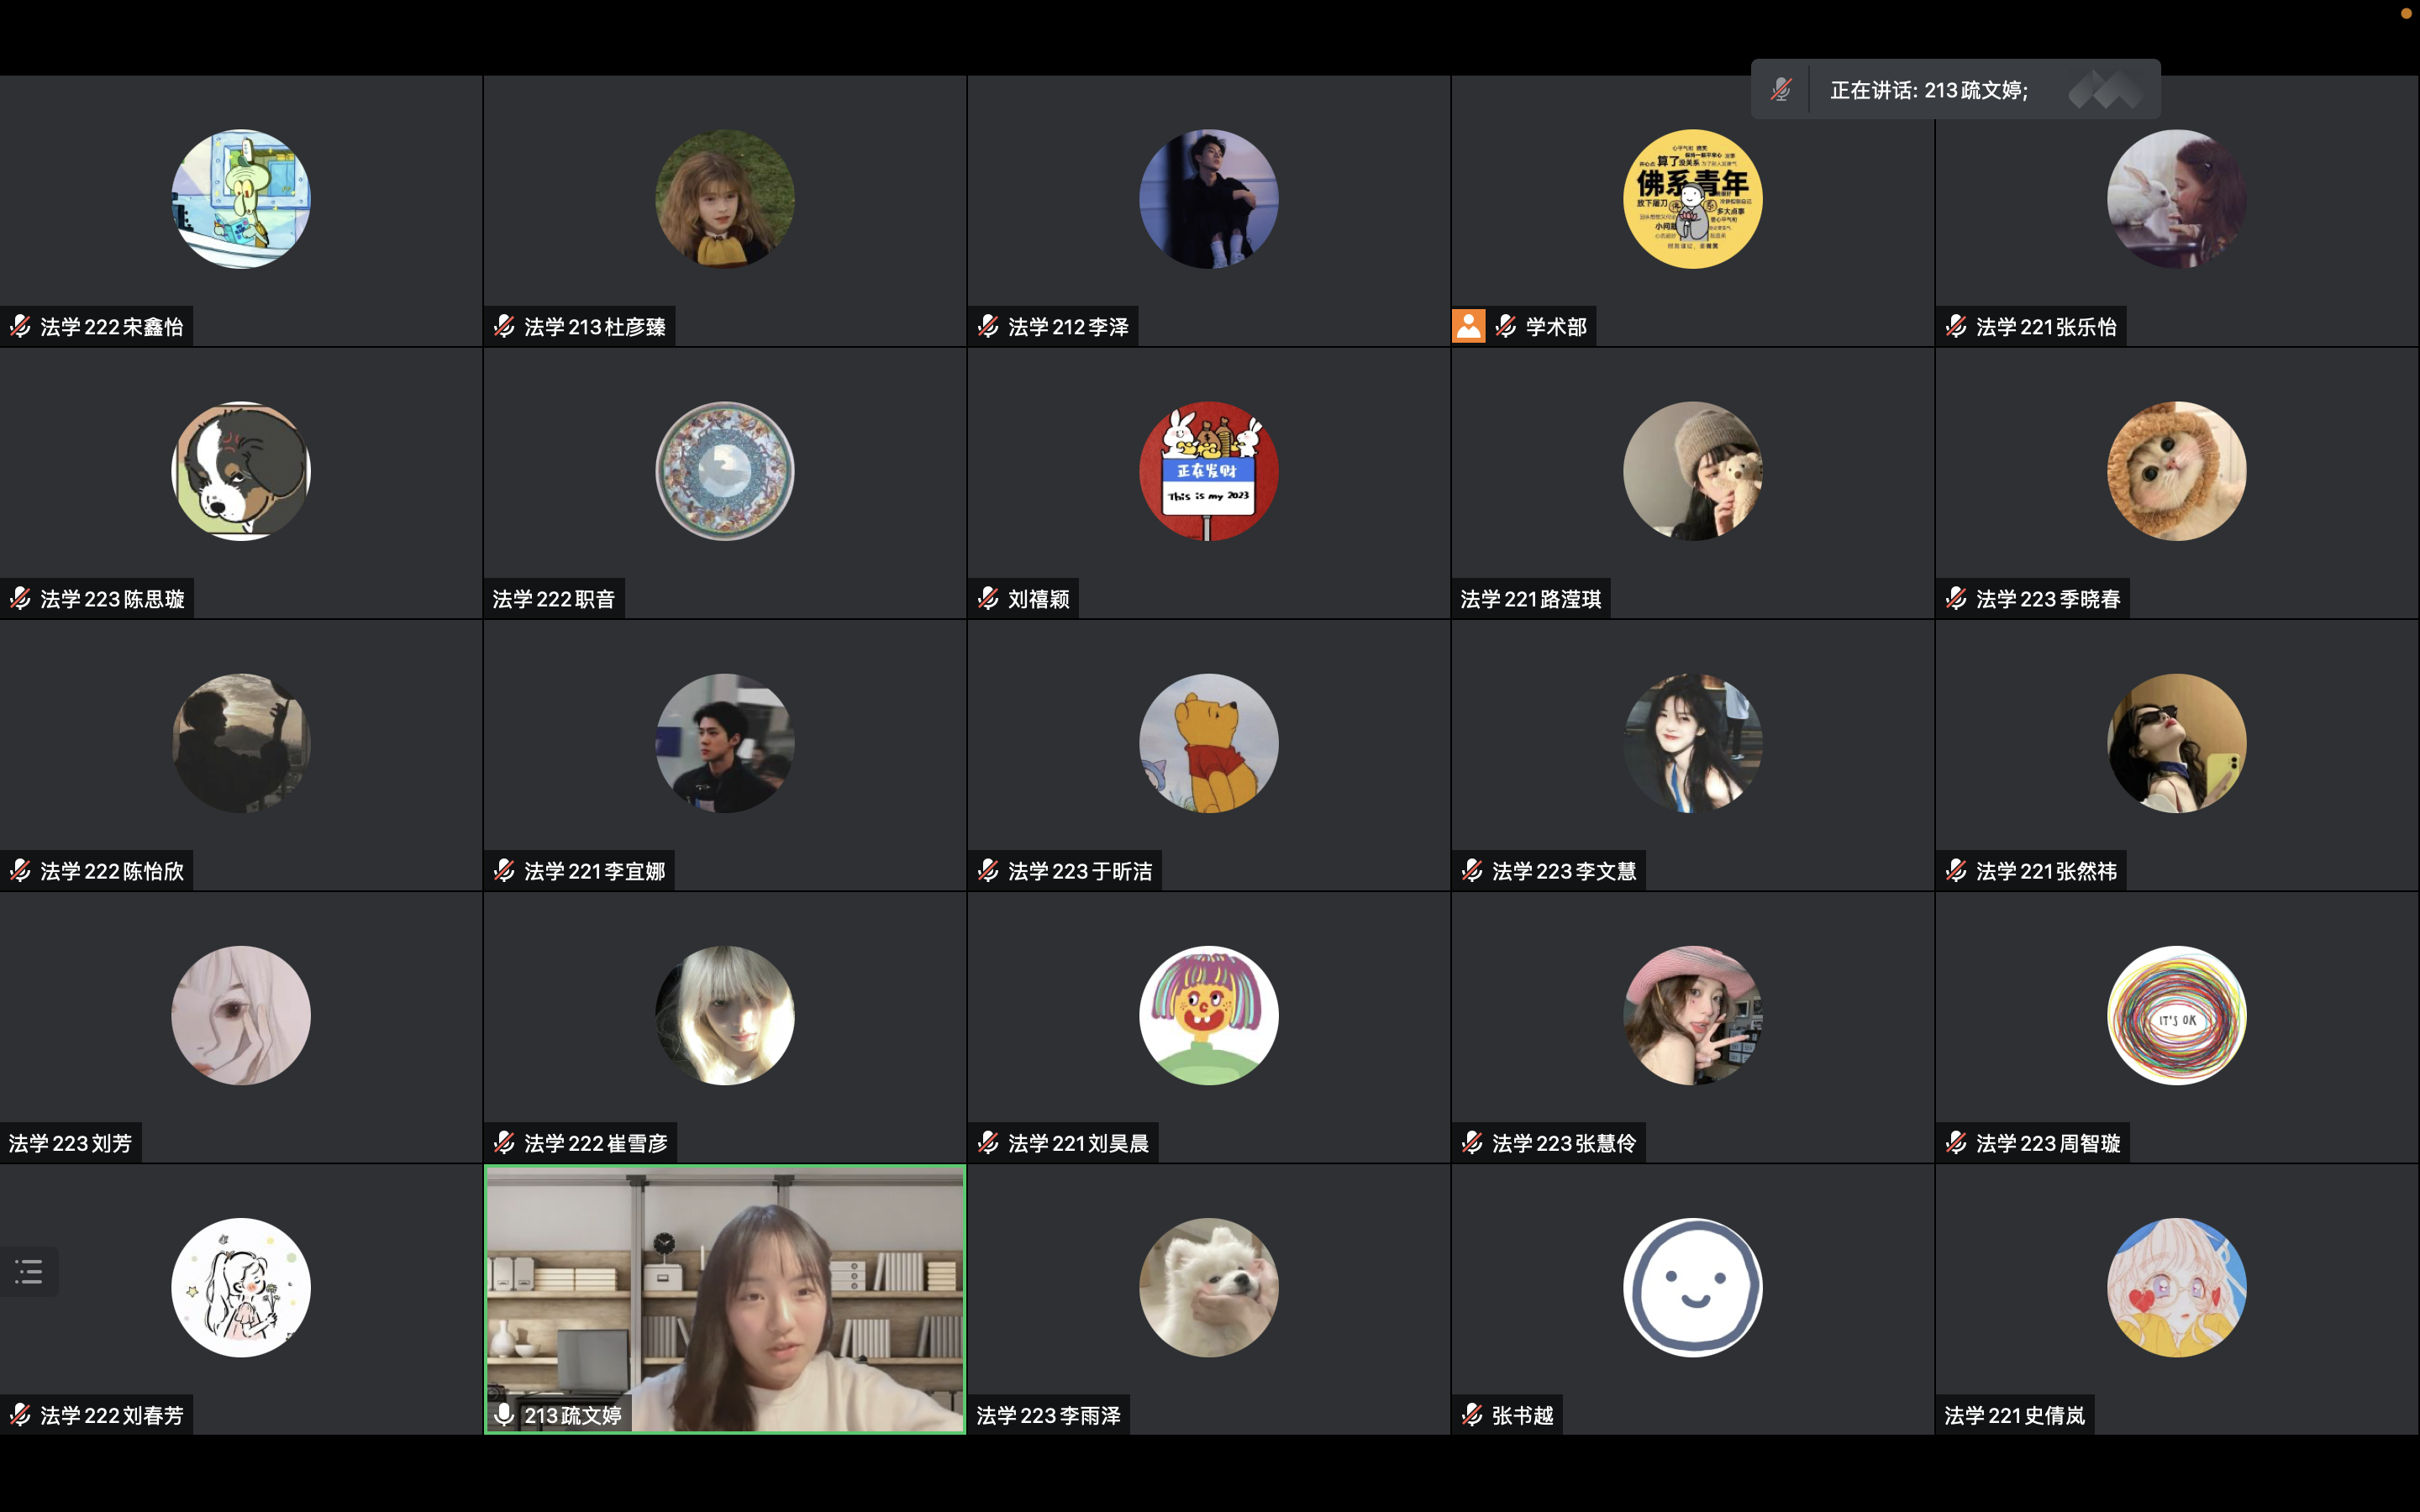Viewport: 2420px width, 1512px height.
Task: Click the smiley face avatar of 张书越
Action: [x=1692, y=1287]
